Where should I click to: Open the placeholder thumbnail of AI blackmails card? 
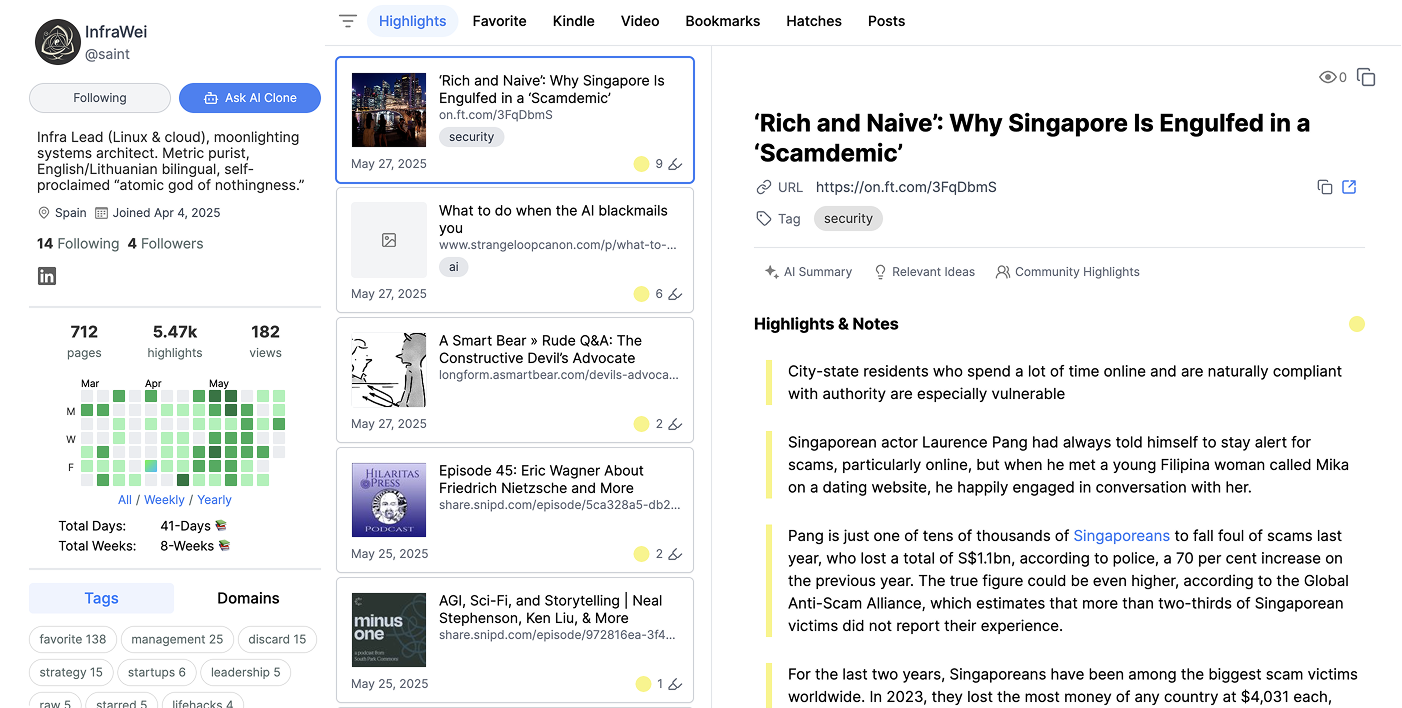(389, 240)
